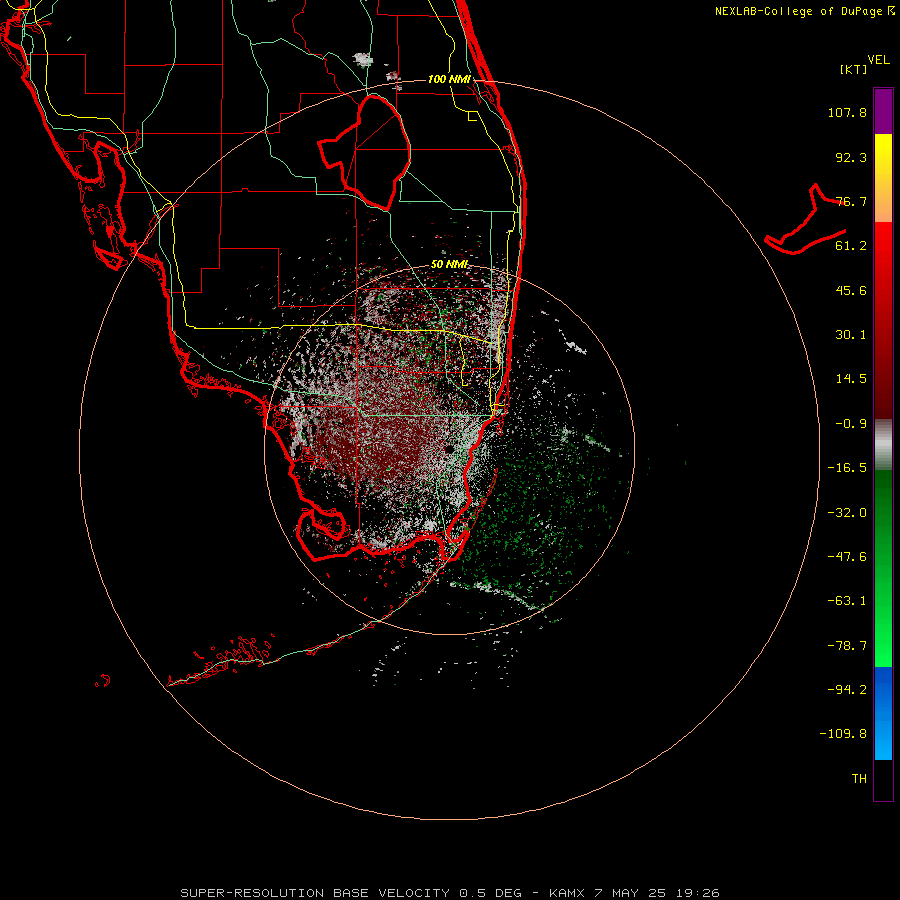Click the 100 NMI range ring label
Viewport: 900px width, 900px height.
(449, 79)
